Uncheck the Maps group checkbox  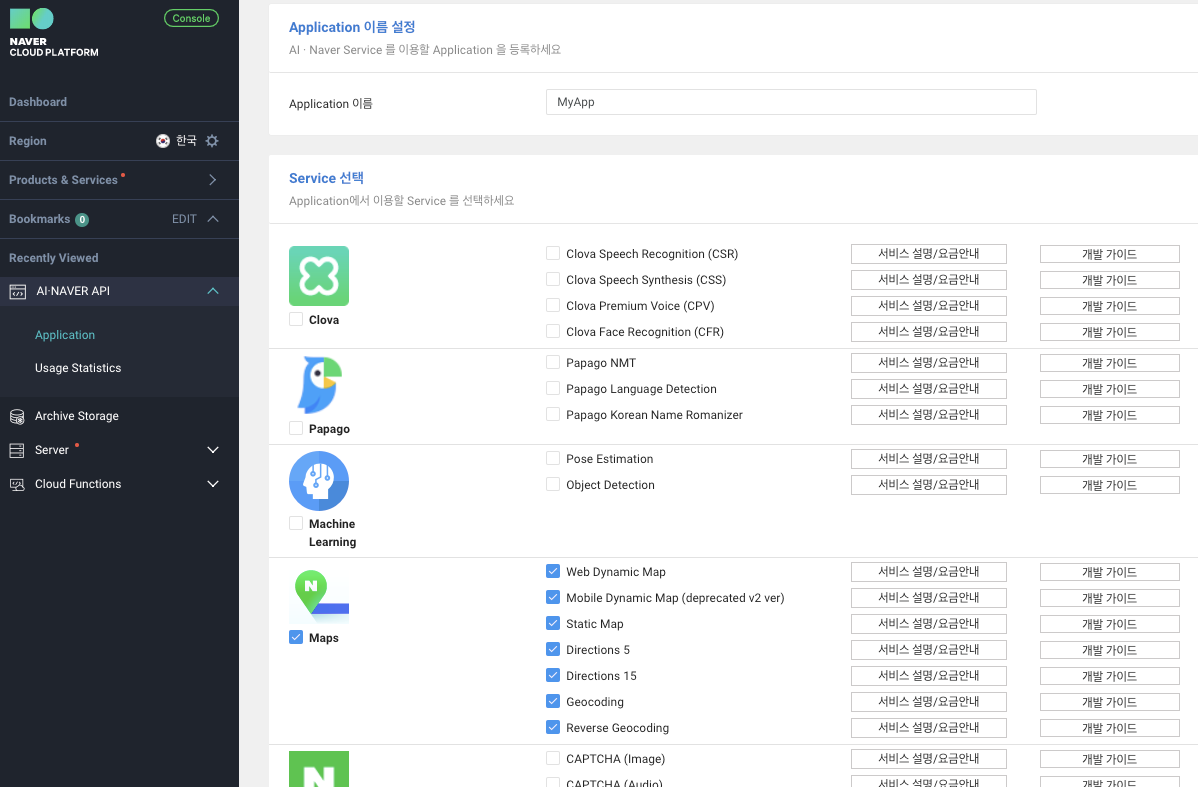coord(296,637)
